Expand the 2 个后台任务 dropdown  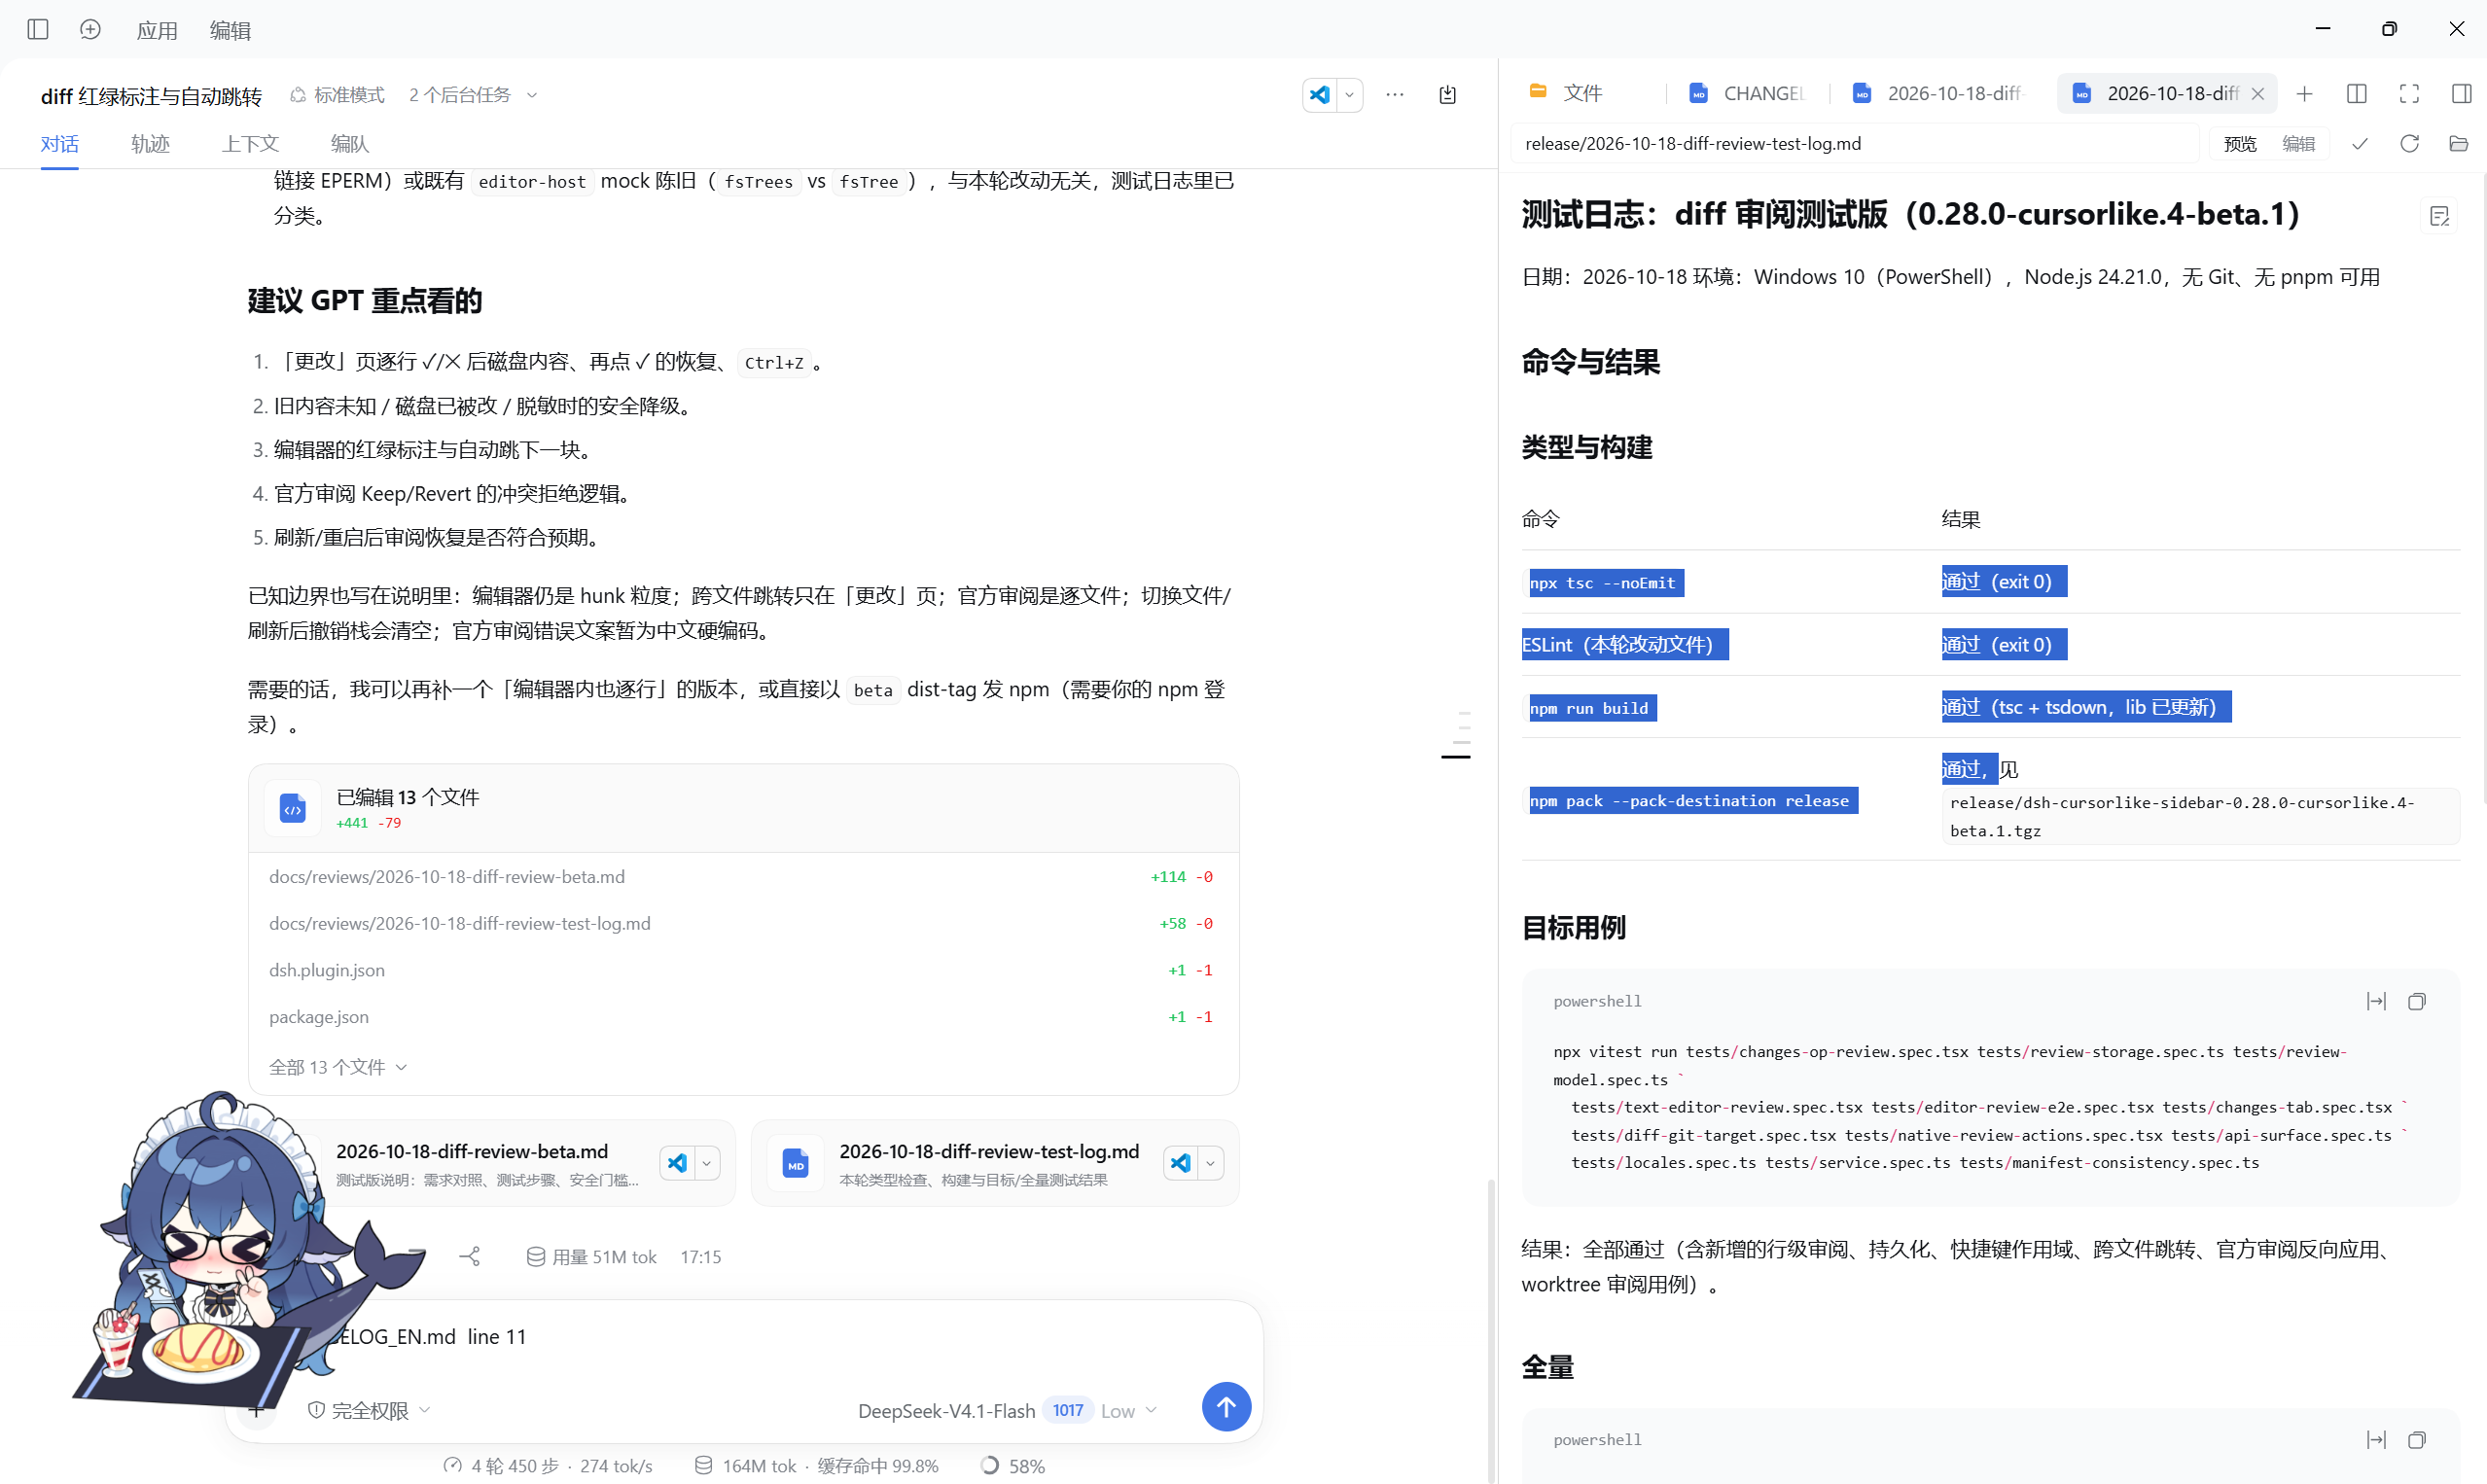473,95
